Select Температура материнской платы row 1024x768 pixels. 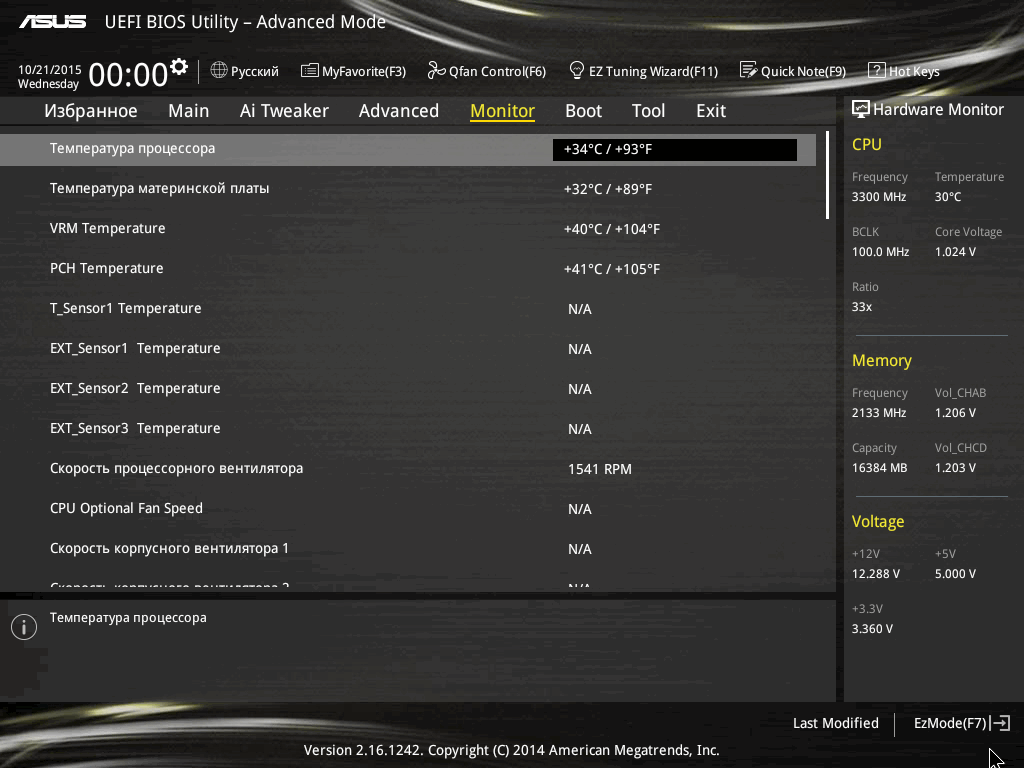pos(408,189)
